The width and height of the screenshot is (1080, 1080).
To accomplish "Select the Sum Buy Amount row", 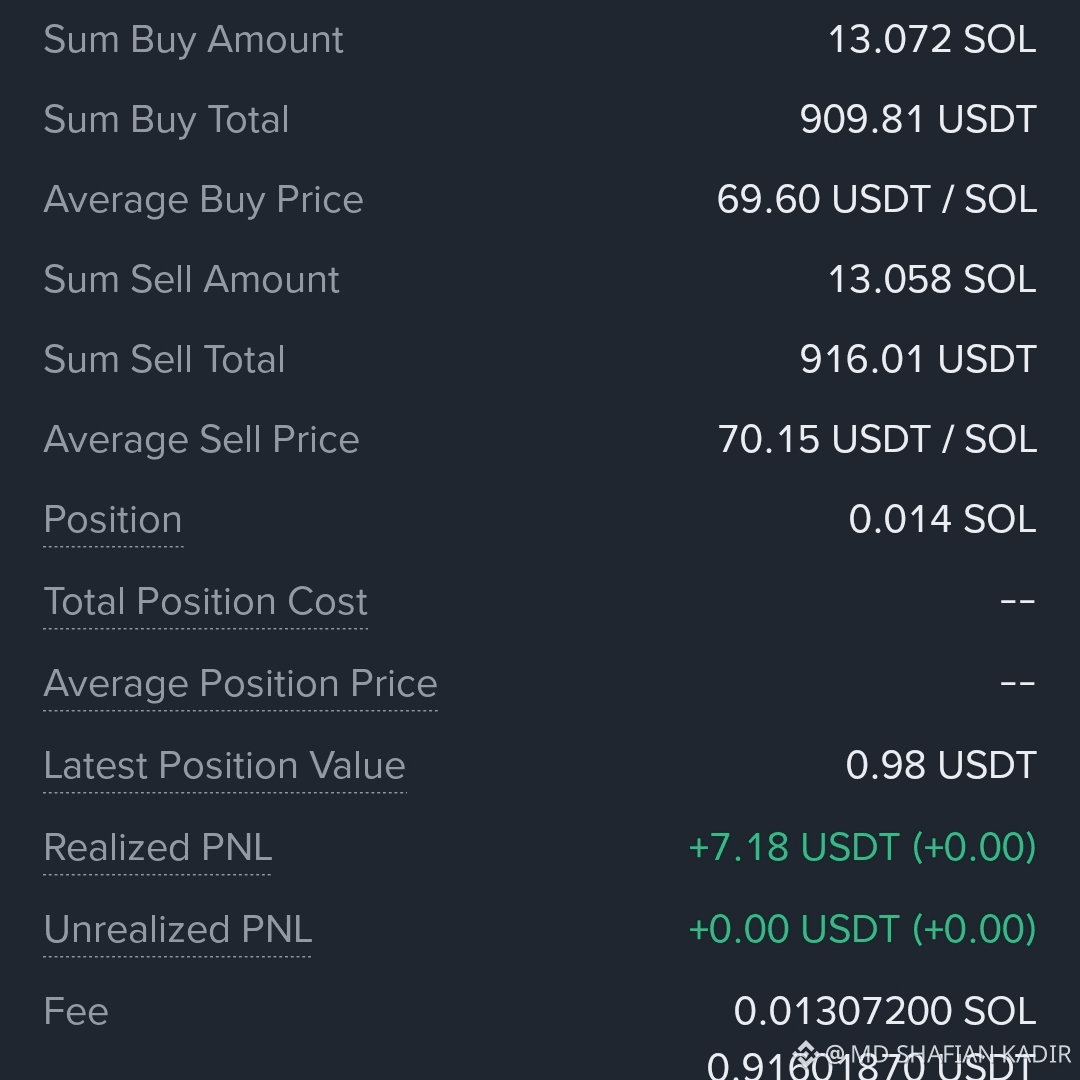I will (540, 39).
